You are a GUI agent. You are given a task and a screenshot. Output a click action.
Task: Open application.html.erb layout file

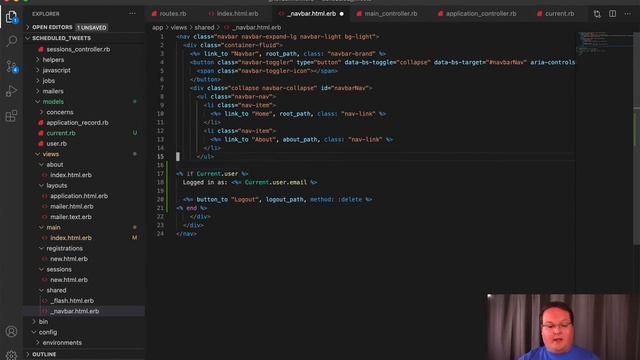[x=79, y=196]
